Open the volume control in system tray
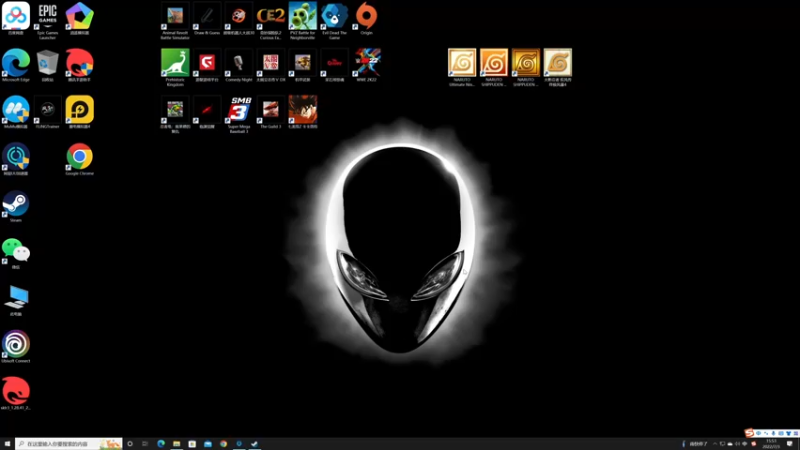The height and width of the screenshot is (450, 800). click(x=737, y=444)
